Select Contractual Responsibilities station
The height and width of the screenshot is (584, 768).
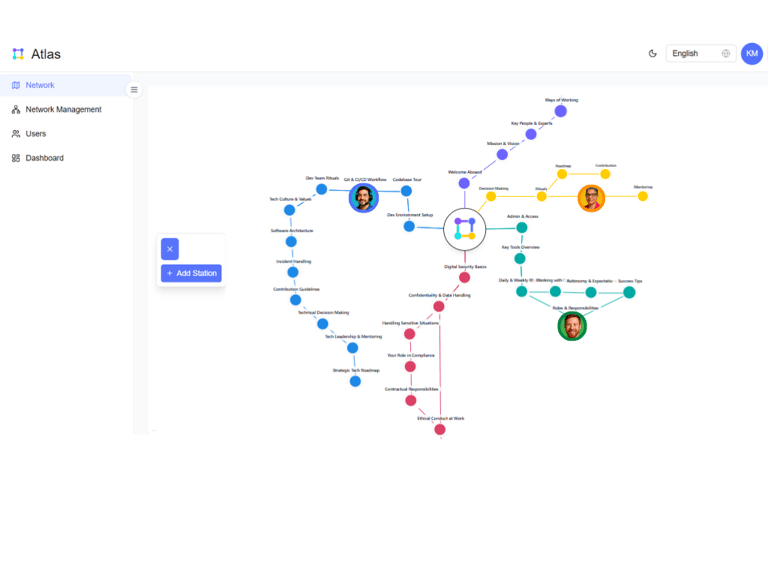click(410, 400)
